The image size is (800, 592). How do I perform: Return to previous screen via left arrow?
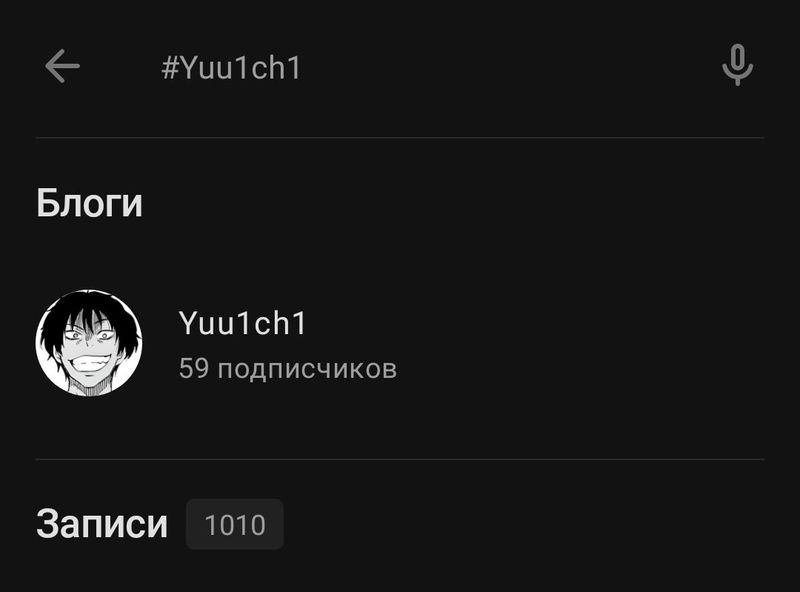[62, 66]
